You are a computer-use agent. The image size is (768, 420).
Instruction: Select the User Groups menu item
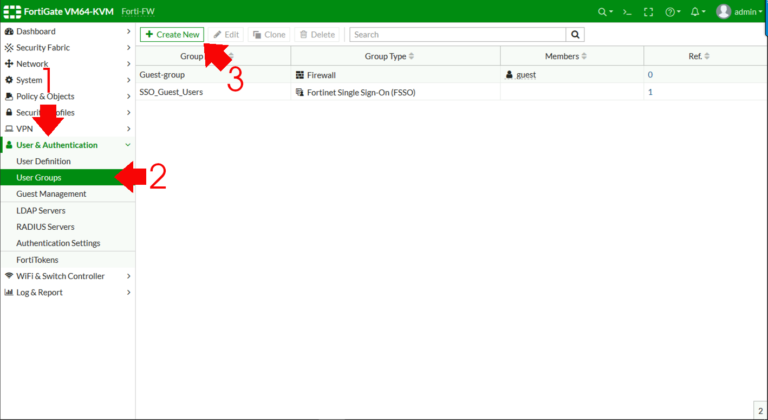pyautogui.click(x=68, y=177)
